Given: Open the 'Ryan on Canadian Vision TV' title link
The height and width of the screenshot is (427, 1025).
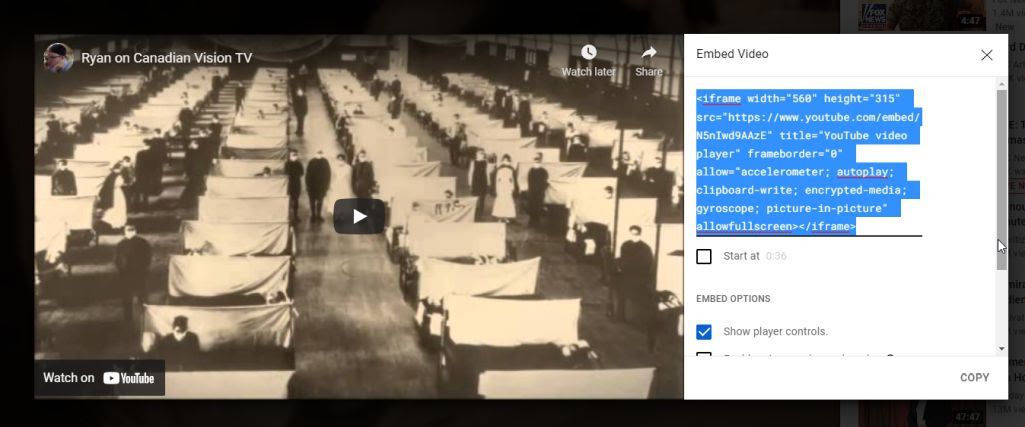Looking at the screenshot, I should coord(167,58).
